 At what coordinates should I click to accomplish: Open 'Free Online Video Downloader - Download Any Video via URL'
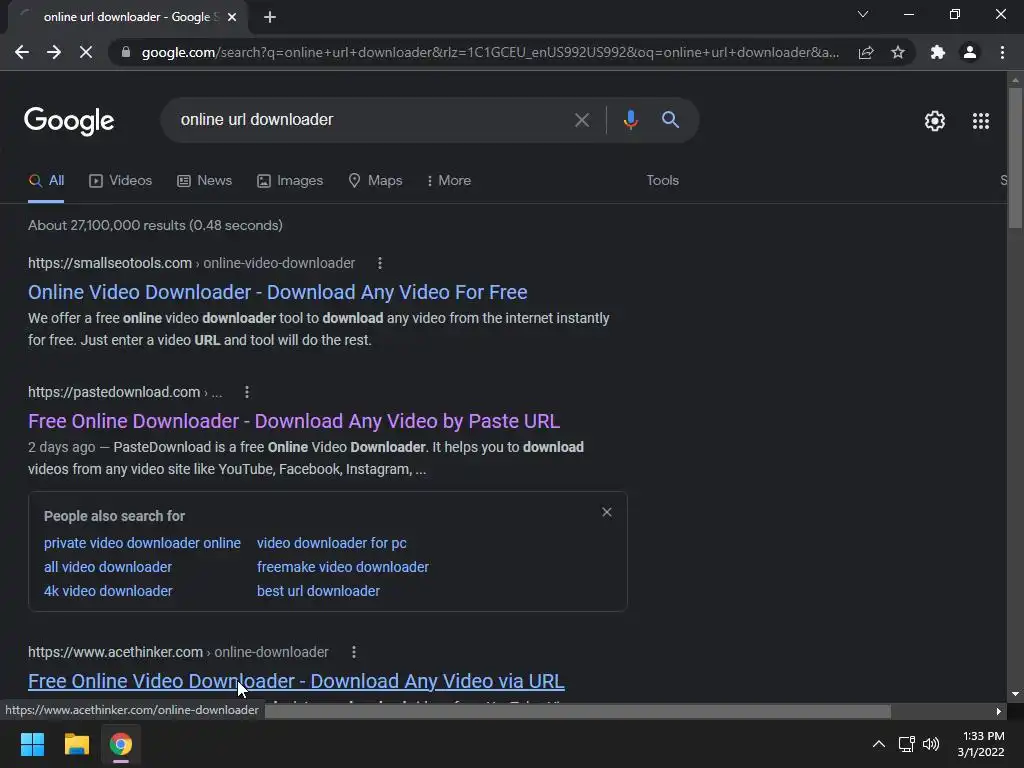tap(296, 681)
